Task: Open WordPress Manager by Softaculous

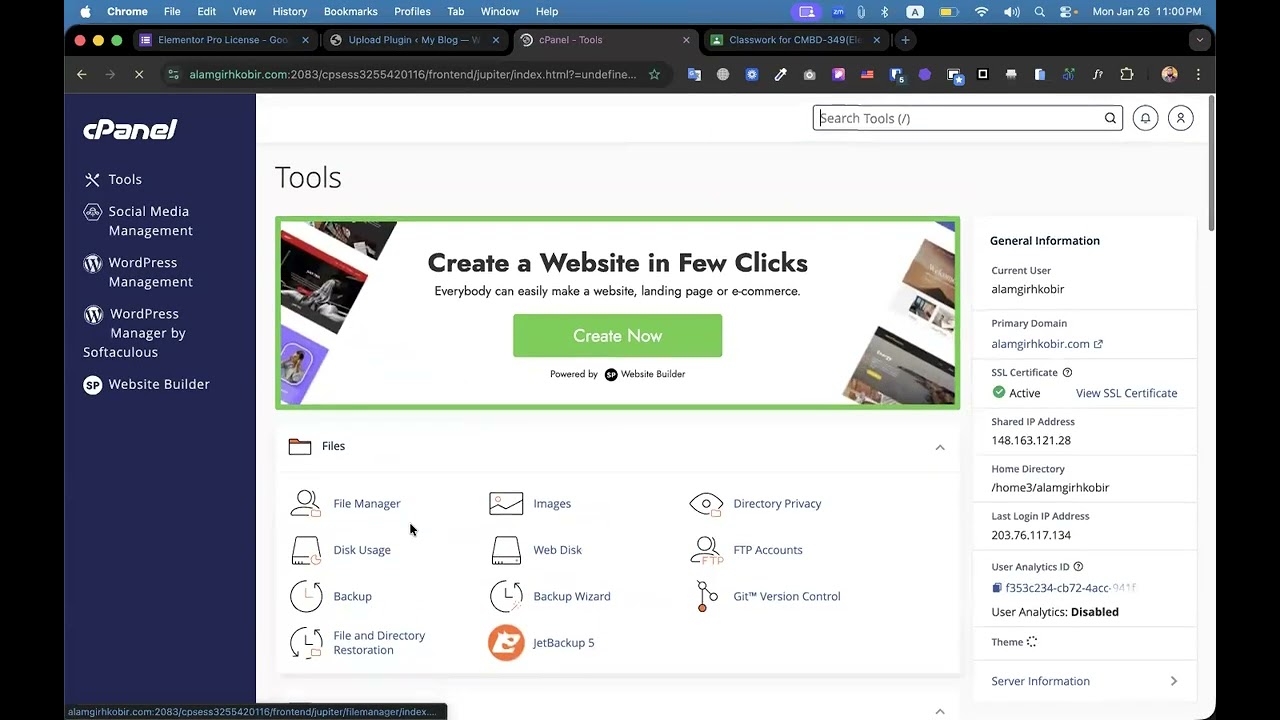Action: point(135,332)
